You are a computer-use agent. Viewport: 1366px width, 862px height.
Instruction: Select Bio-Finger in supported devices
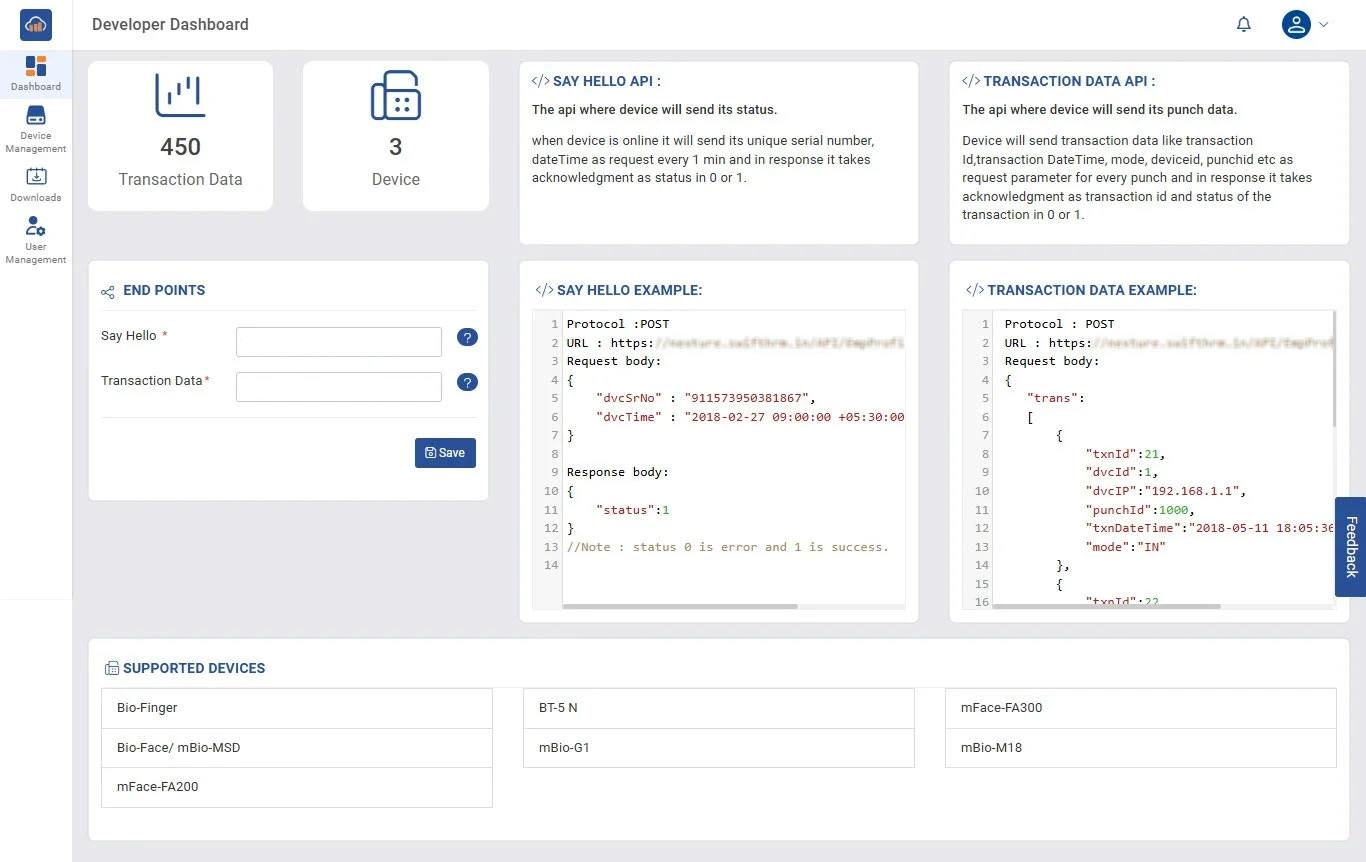[x=297, y=708]
